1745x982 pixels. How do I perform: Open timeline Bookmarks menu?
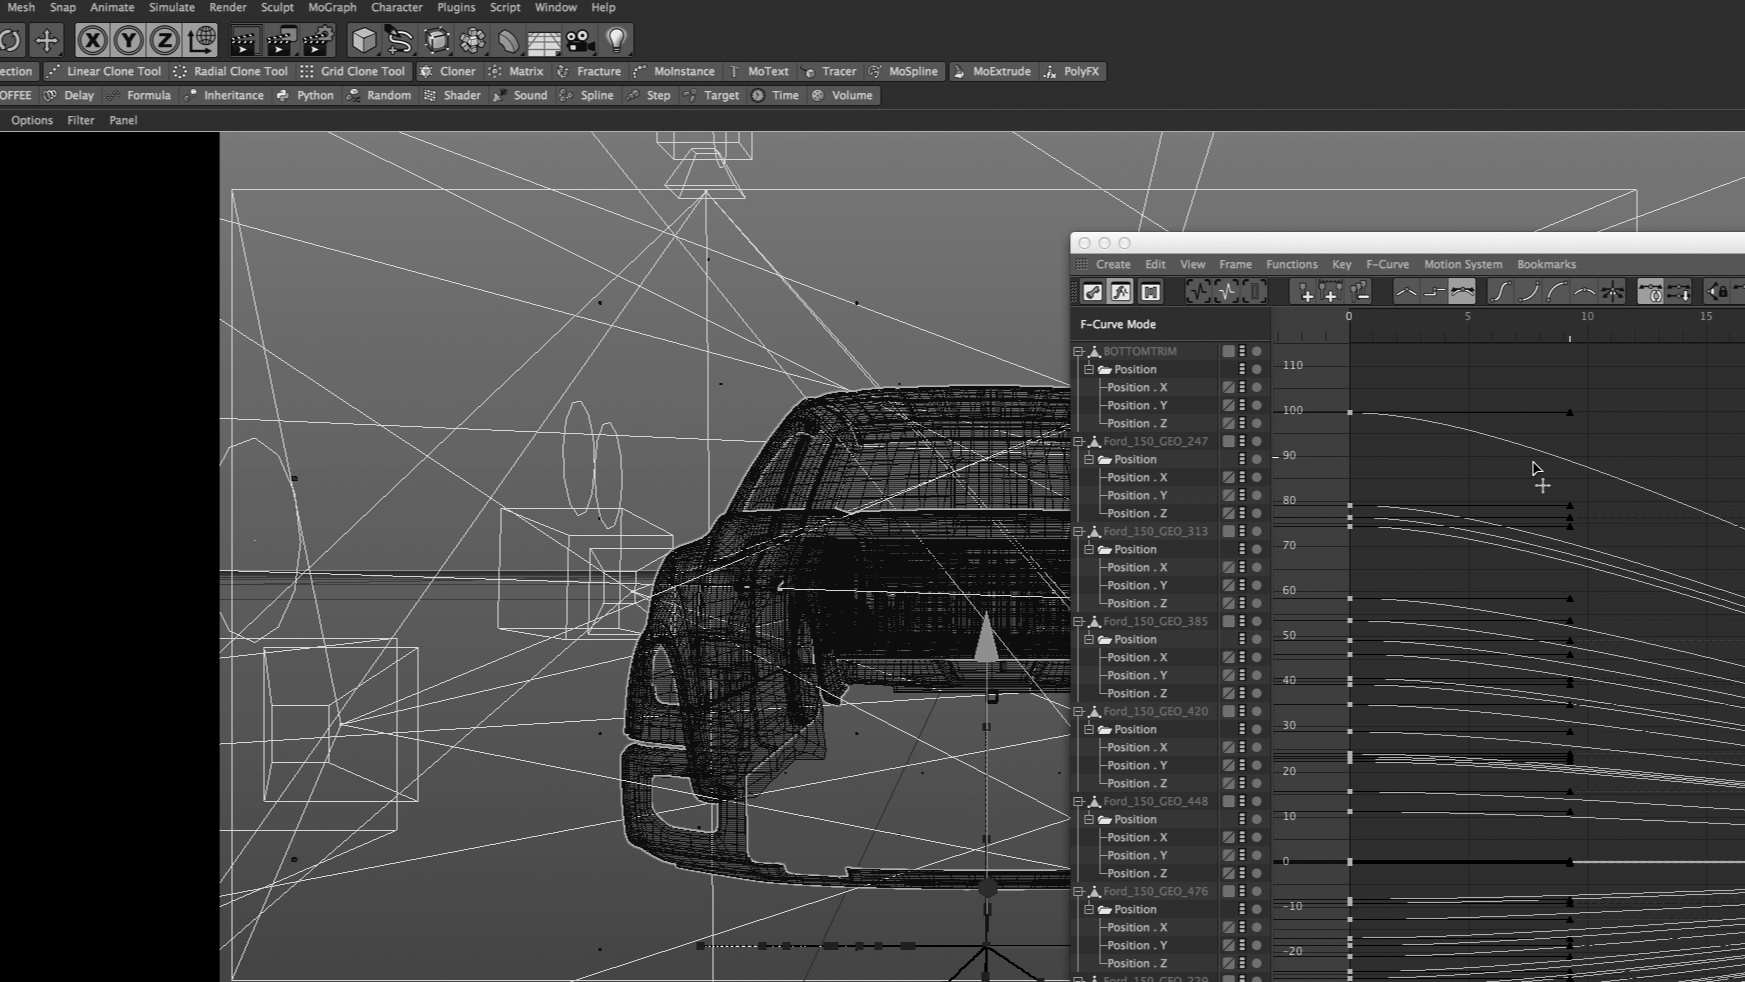pos(1546,264)
